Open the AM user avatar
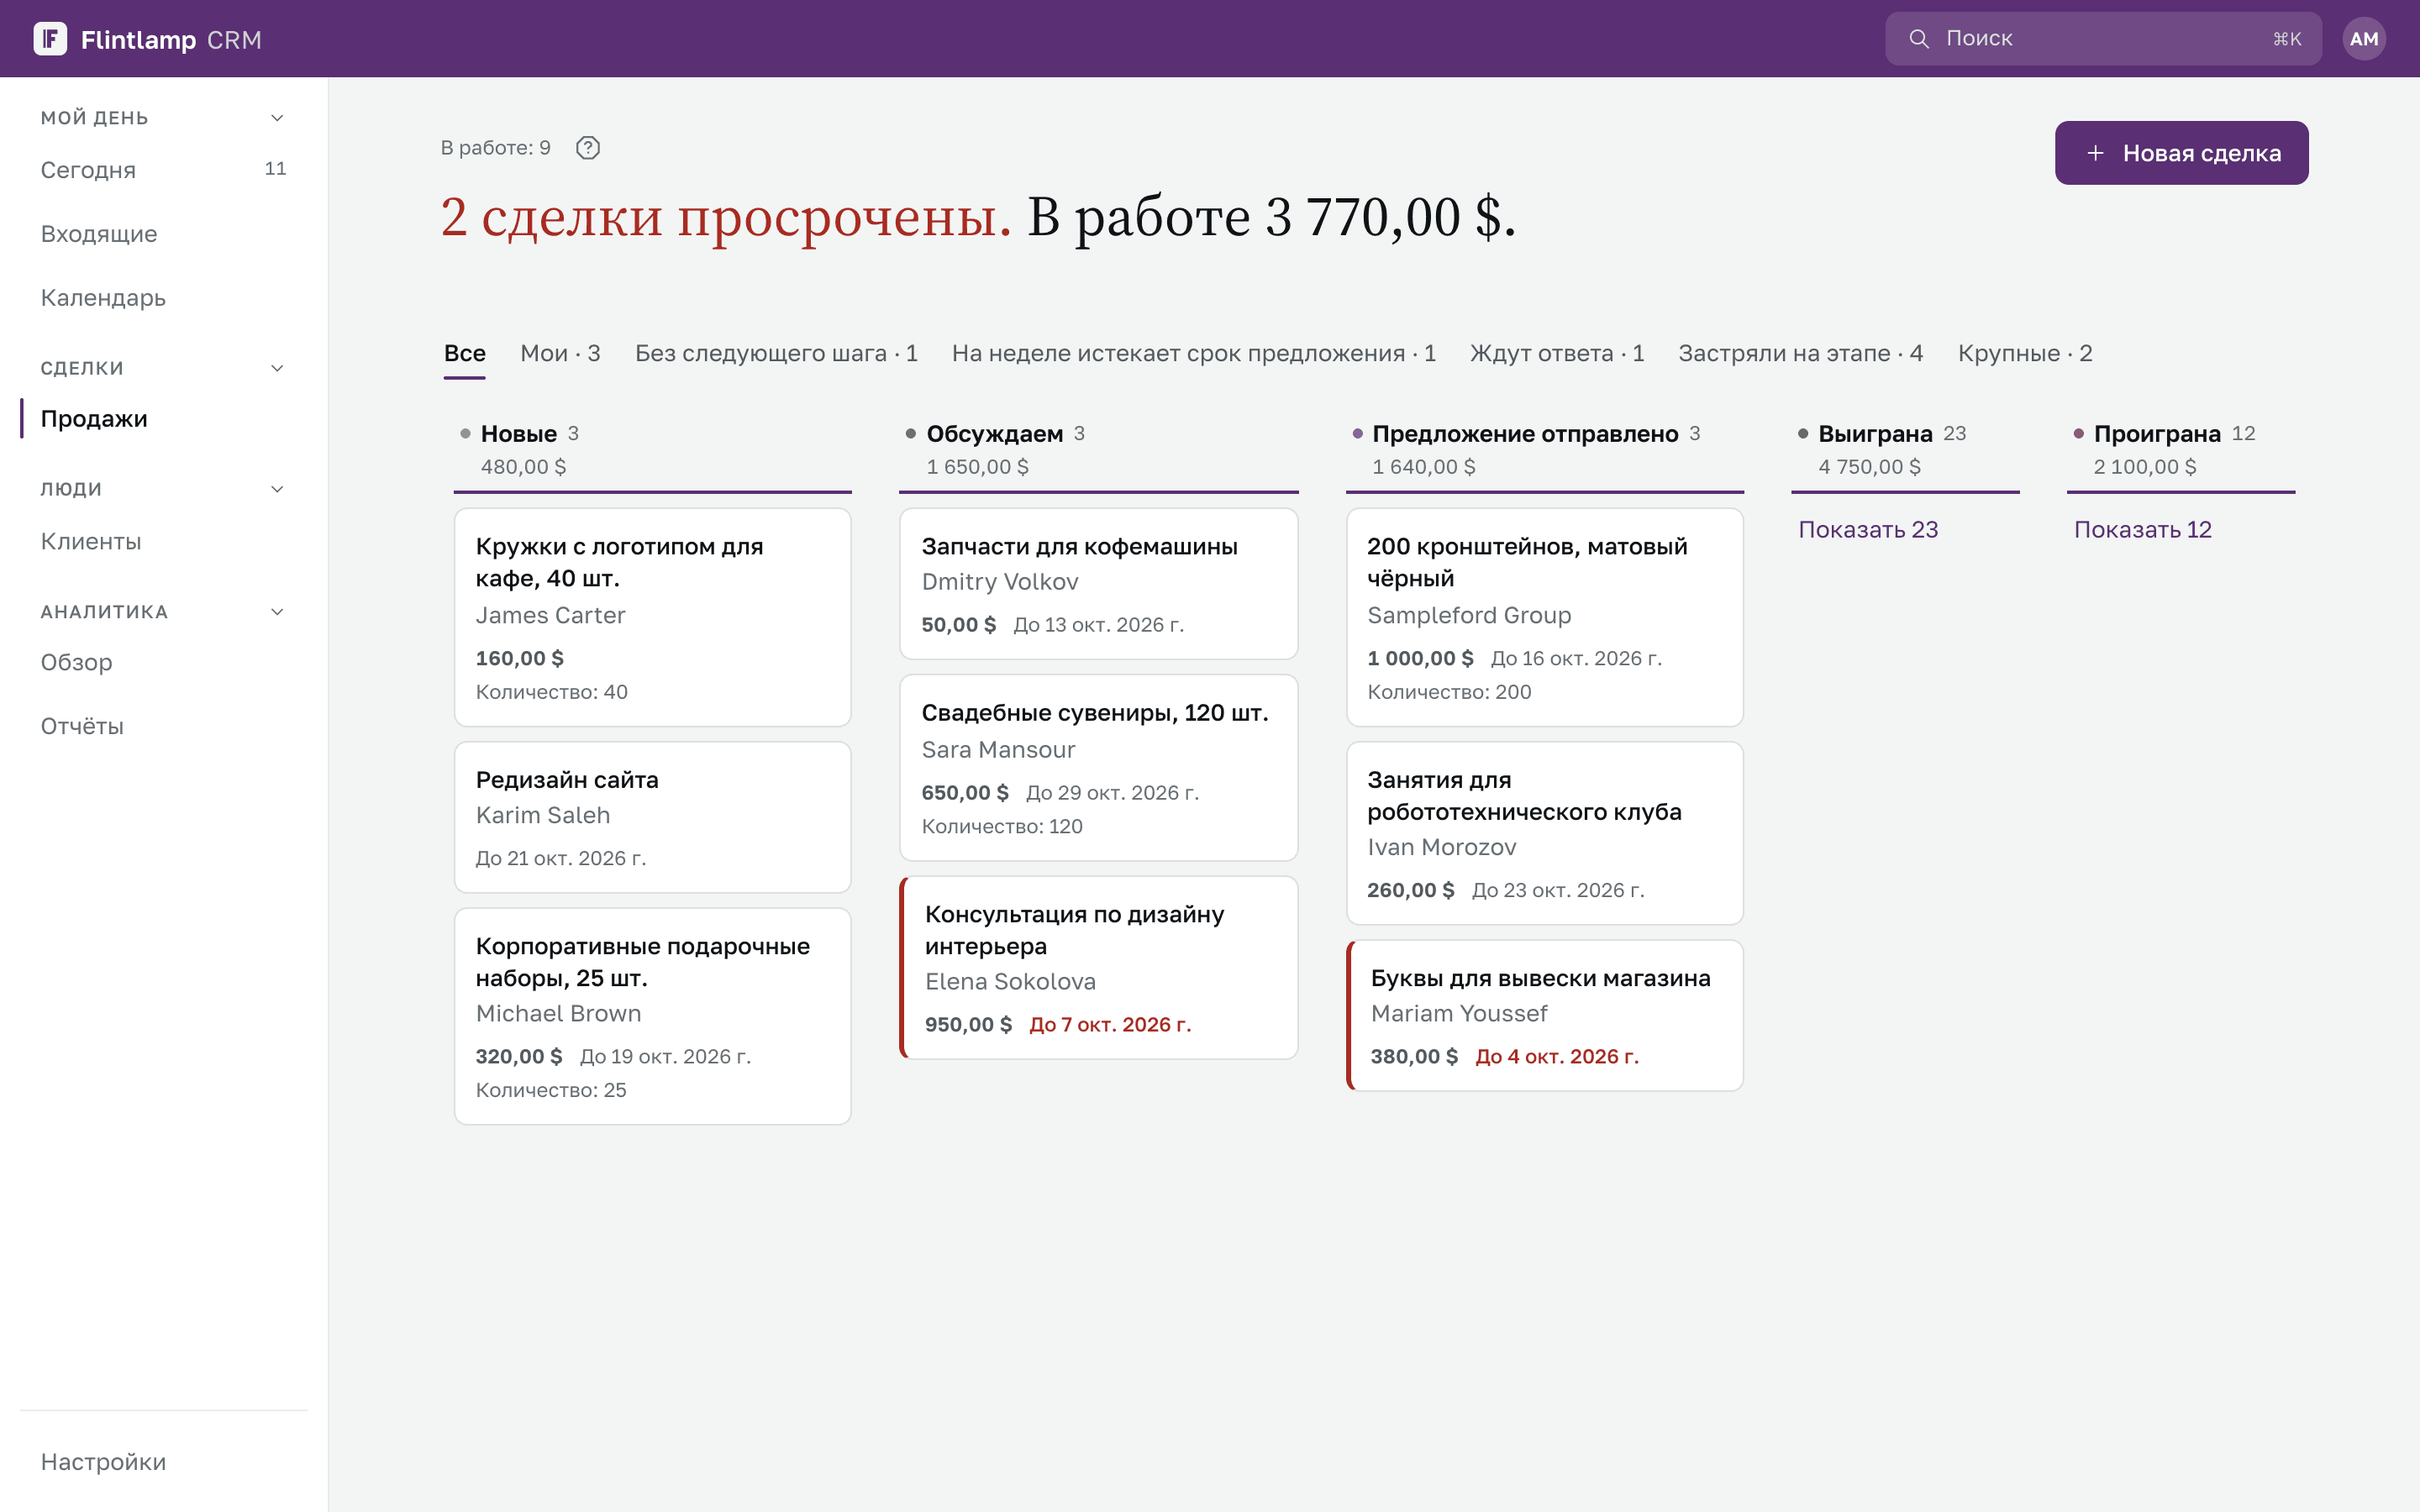Screen dimensions: 2420x1512 pyautogui.click(x=2363, y=39)
